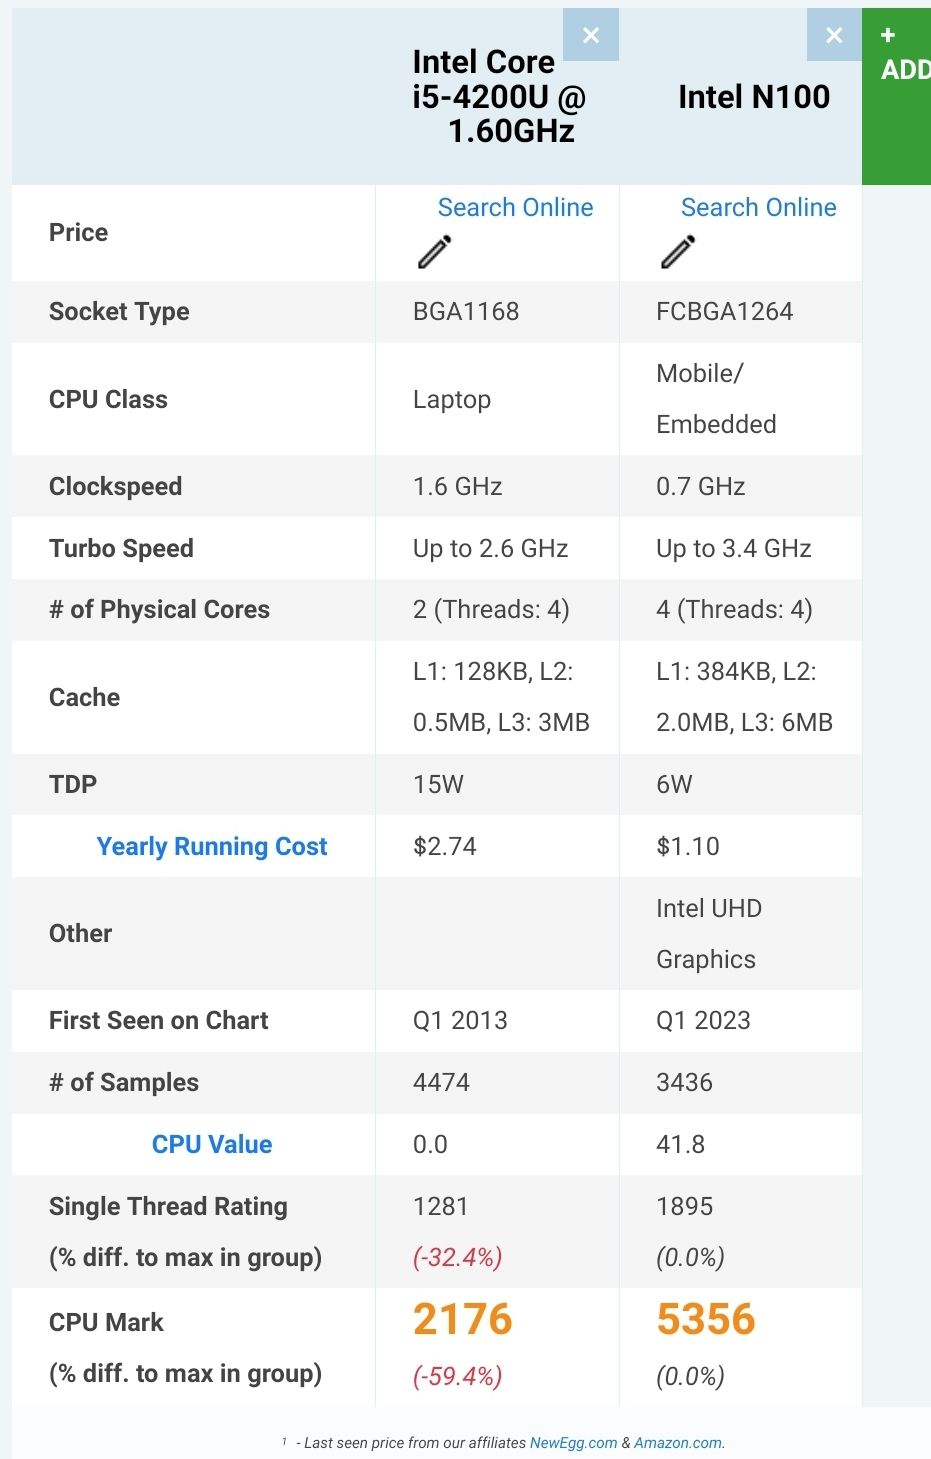Open Search Online for the Intel N100
Image resolution: width=931 pixels, height=1459 pixels.
[x=758, y=207]
